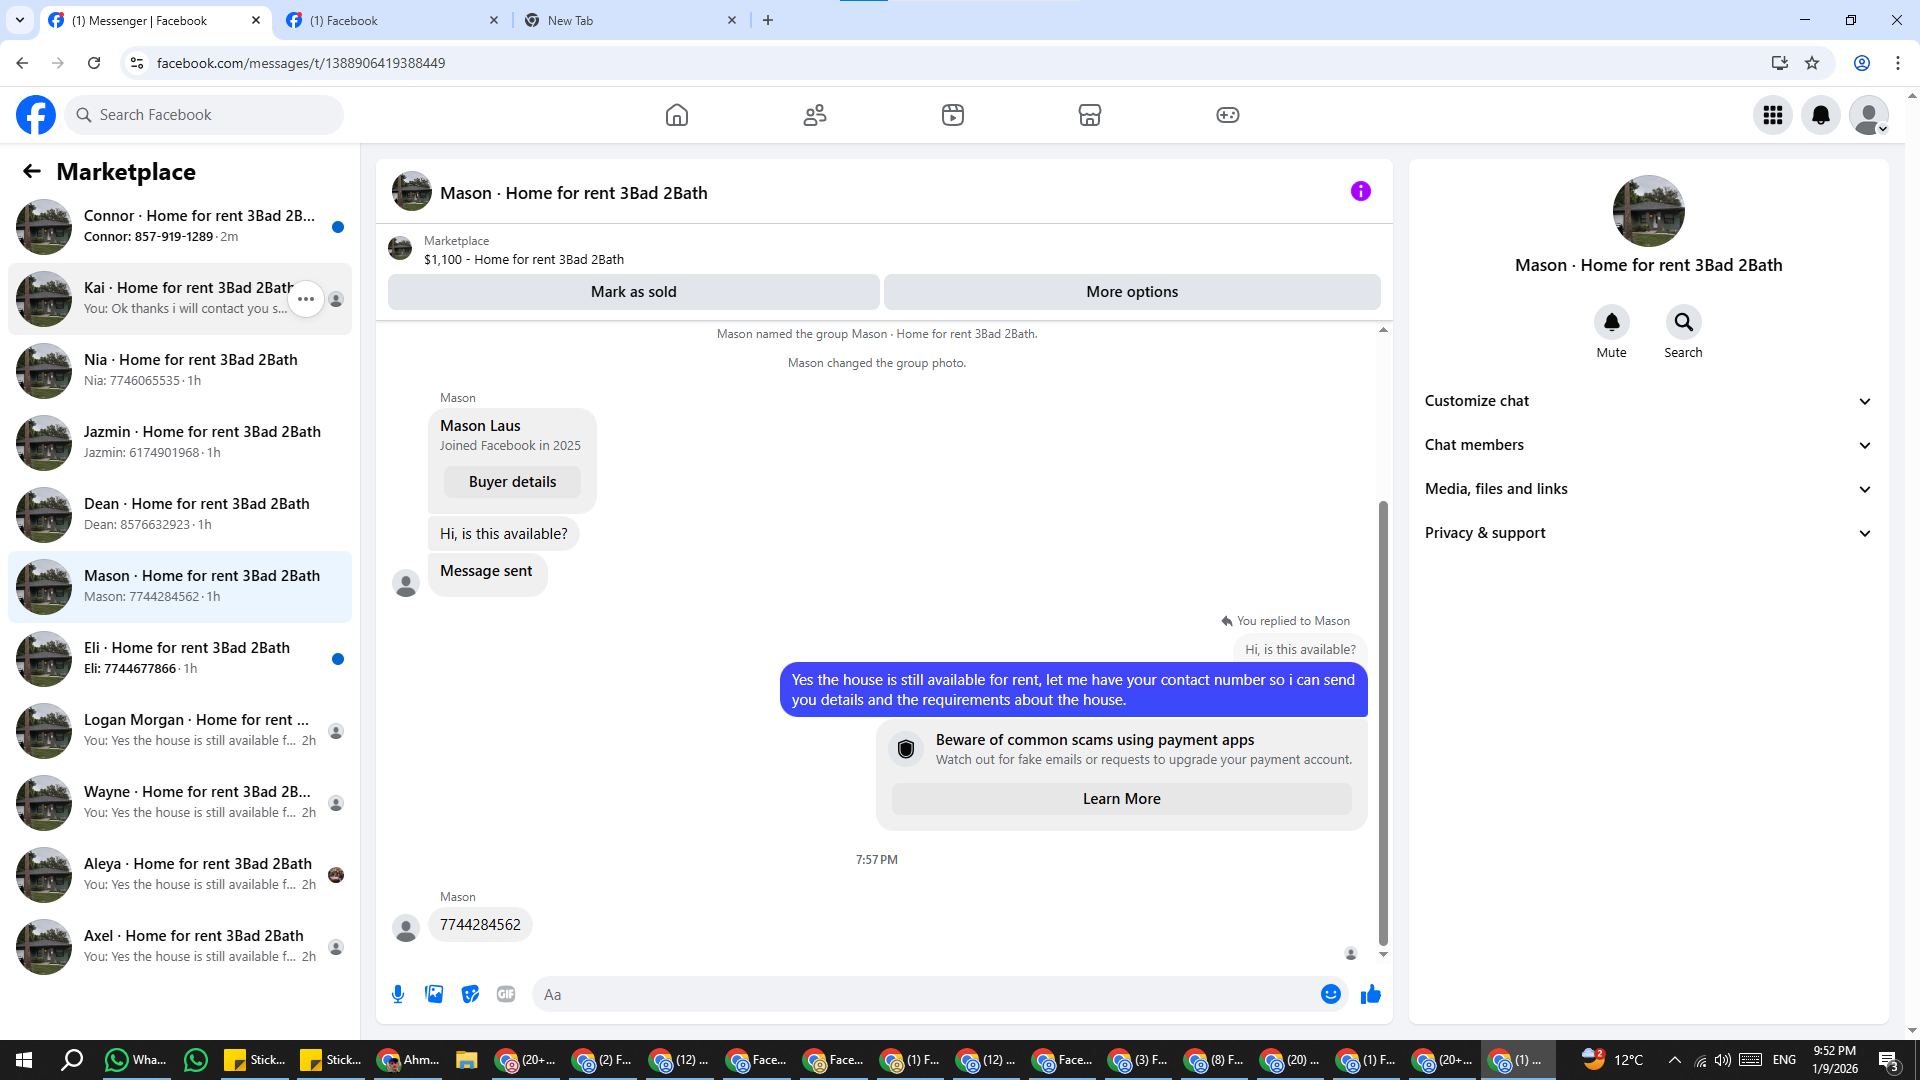Open the Facebook notifications bell

click(x=1821, y=115)
